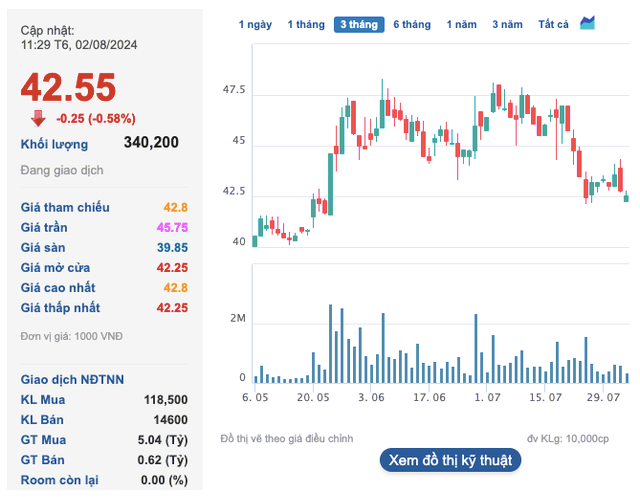This screenshot has height=497, width=640.
Task: Click the area chart icon beside Tất cả
Action: [587, 23]
